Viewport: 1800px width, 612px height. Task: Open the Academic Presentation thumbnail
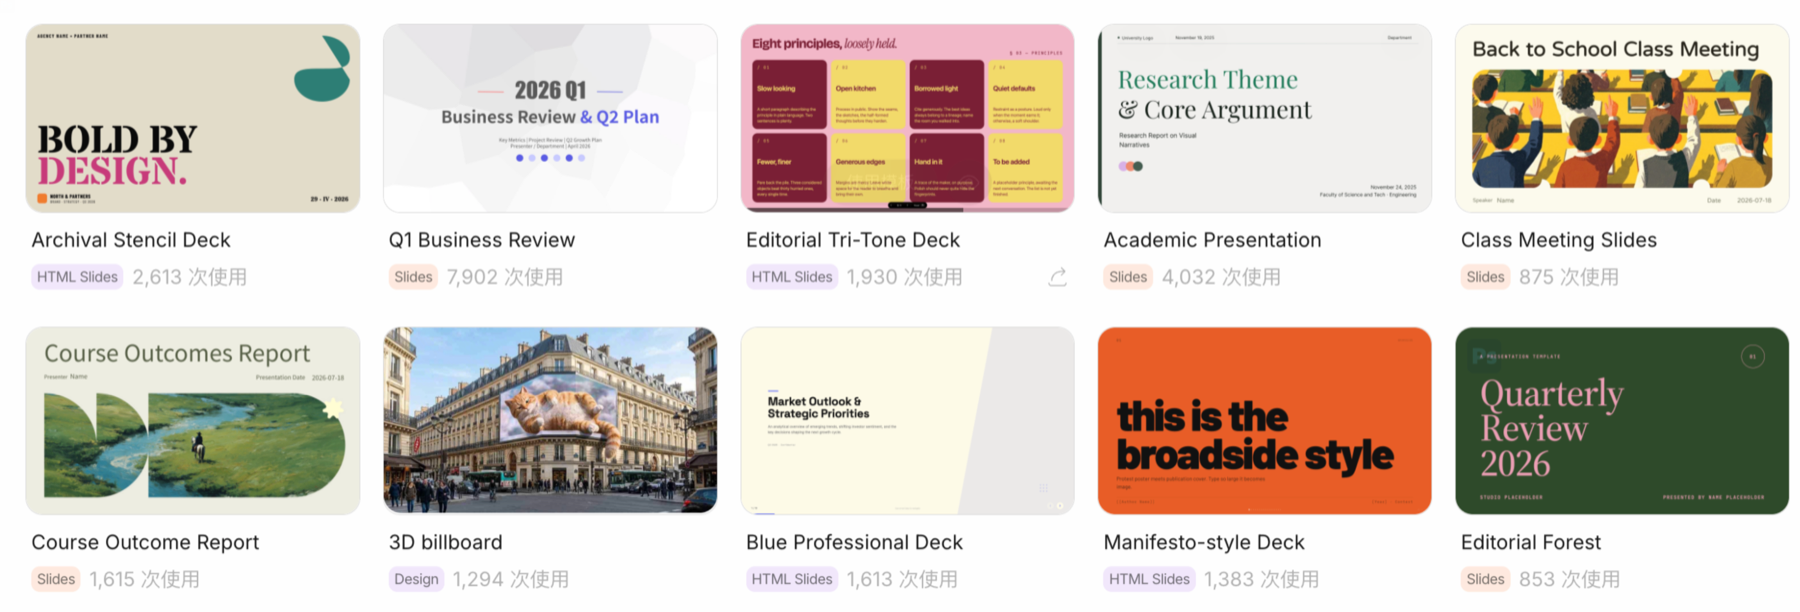tap(1265, 118)
